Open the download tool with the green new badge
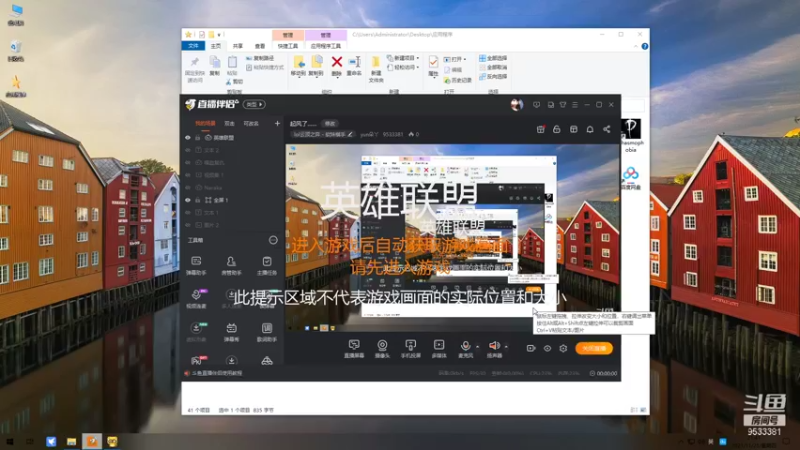The height and width of the screenshot is (450, 800). [x=196, y=332]
